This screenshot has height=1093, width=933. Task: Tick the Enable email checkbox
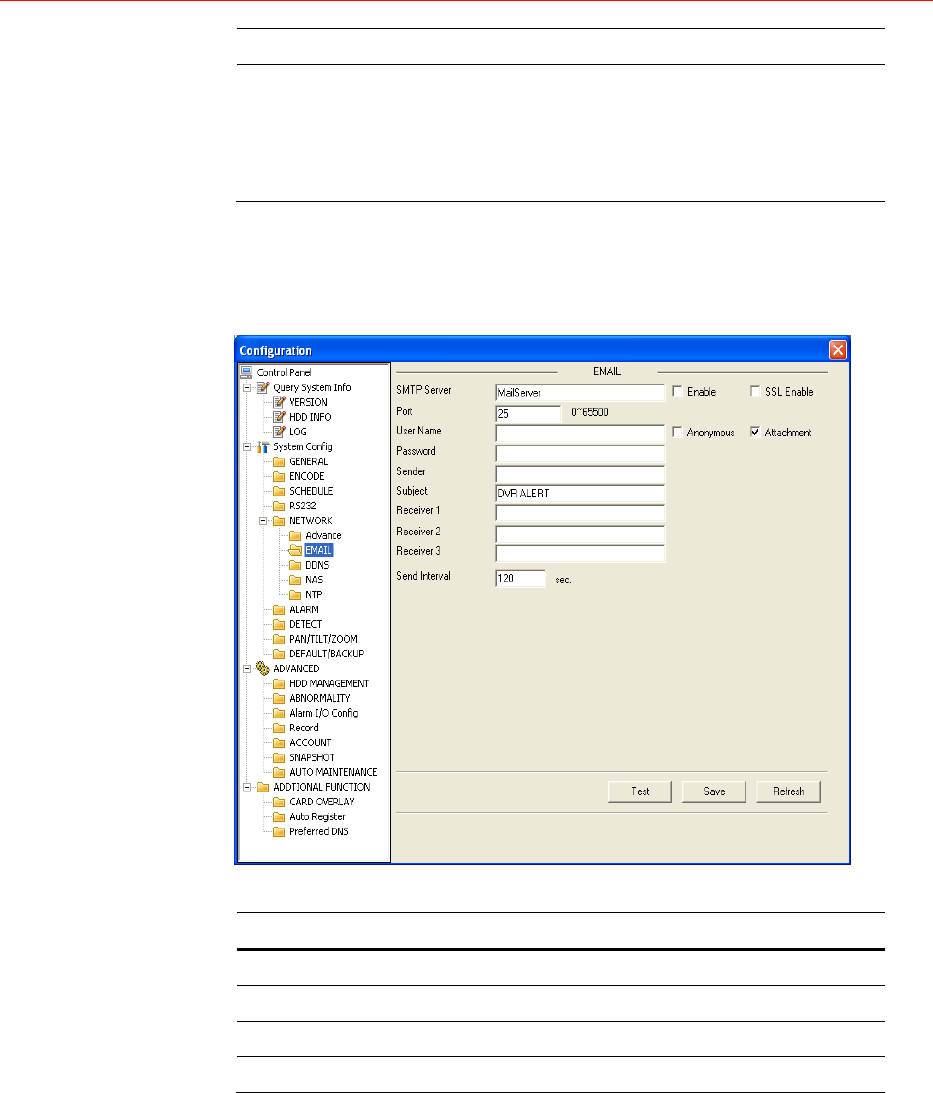pos(677,392)
